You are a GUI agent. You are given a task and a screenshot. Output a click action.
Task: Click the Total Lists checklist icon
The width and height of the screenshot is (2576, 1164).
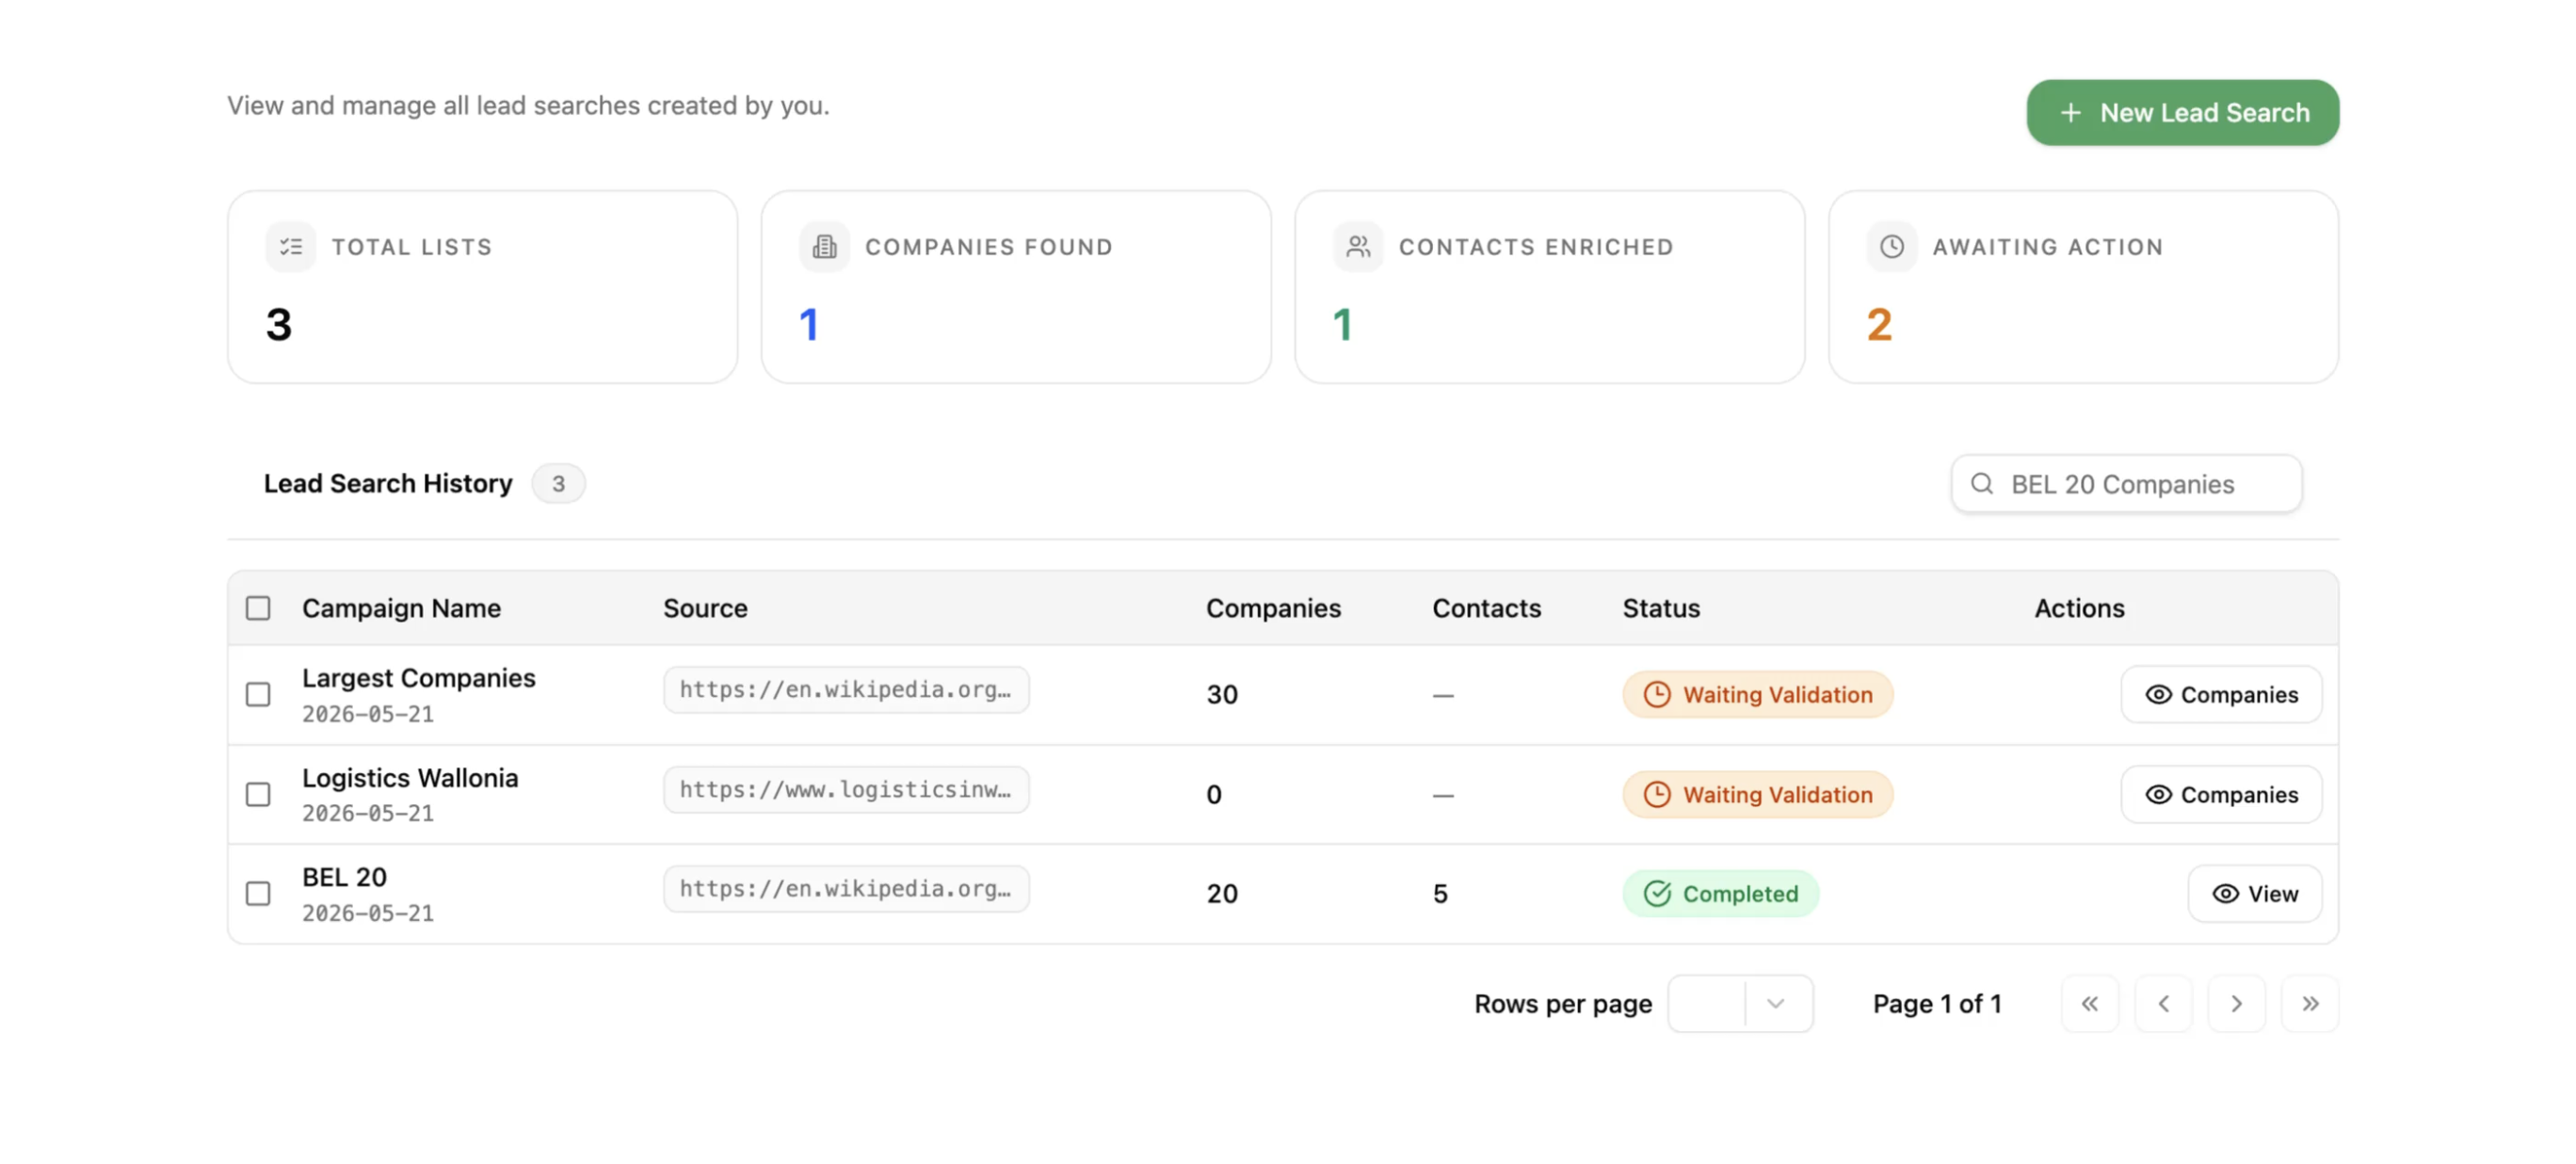pos(291,247)
